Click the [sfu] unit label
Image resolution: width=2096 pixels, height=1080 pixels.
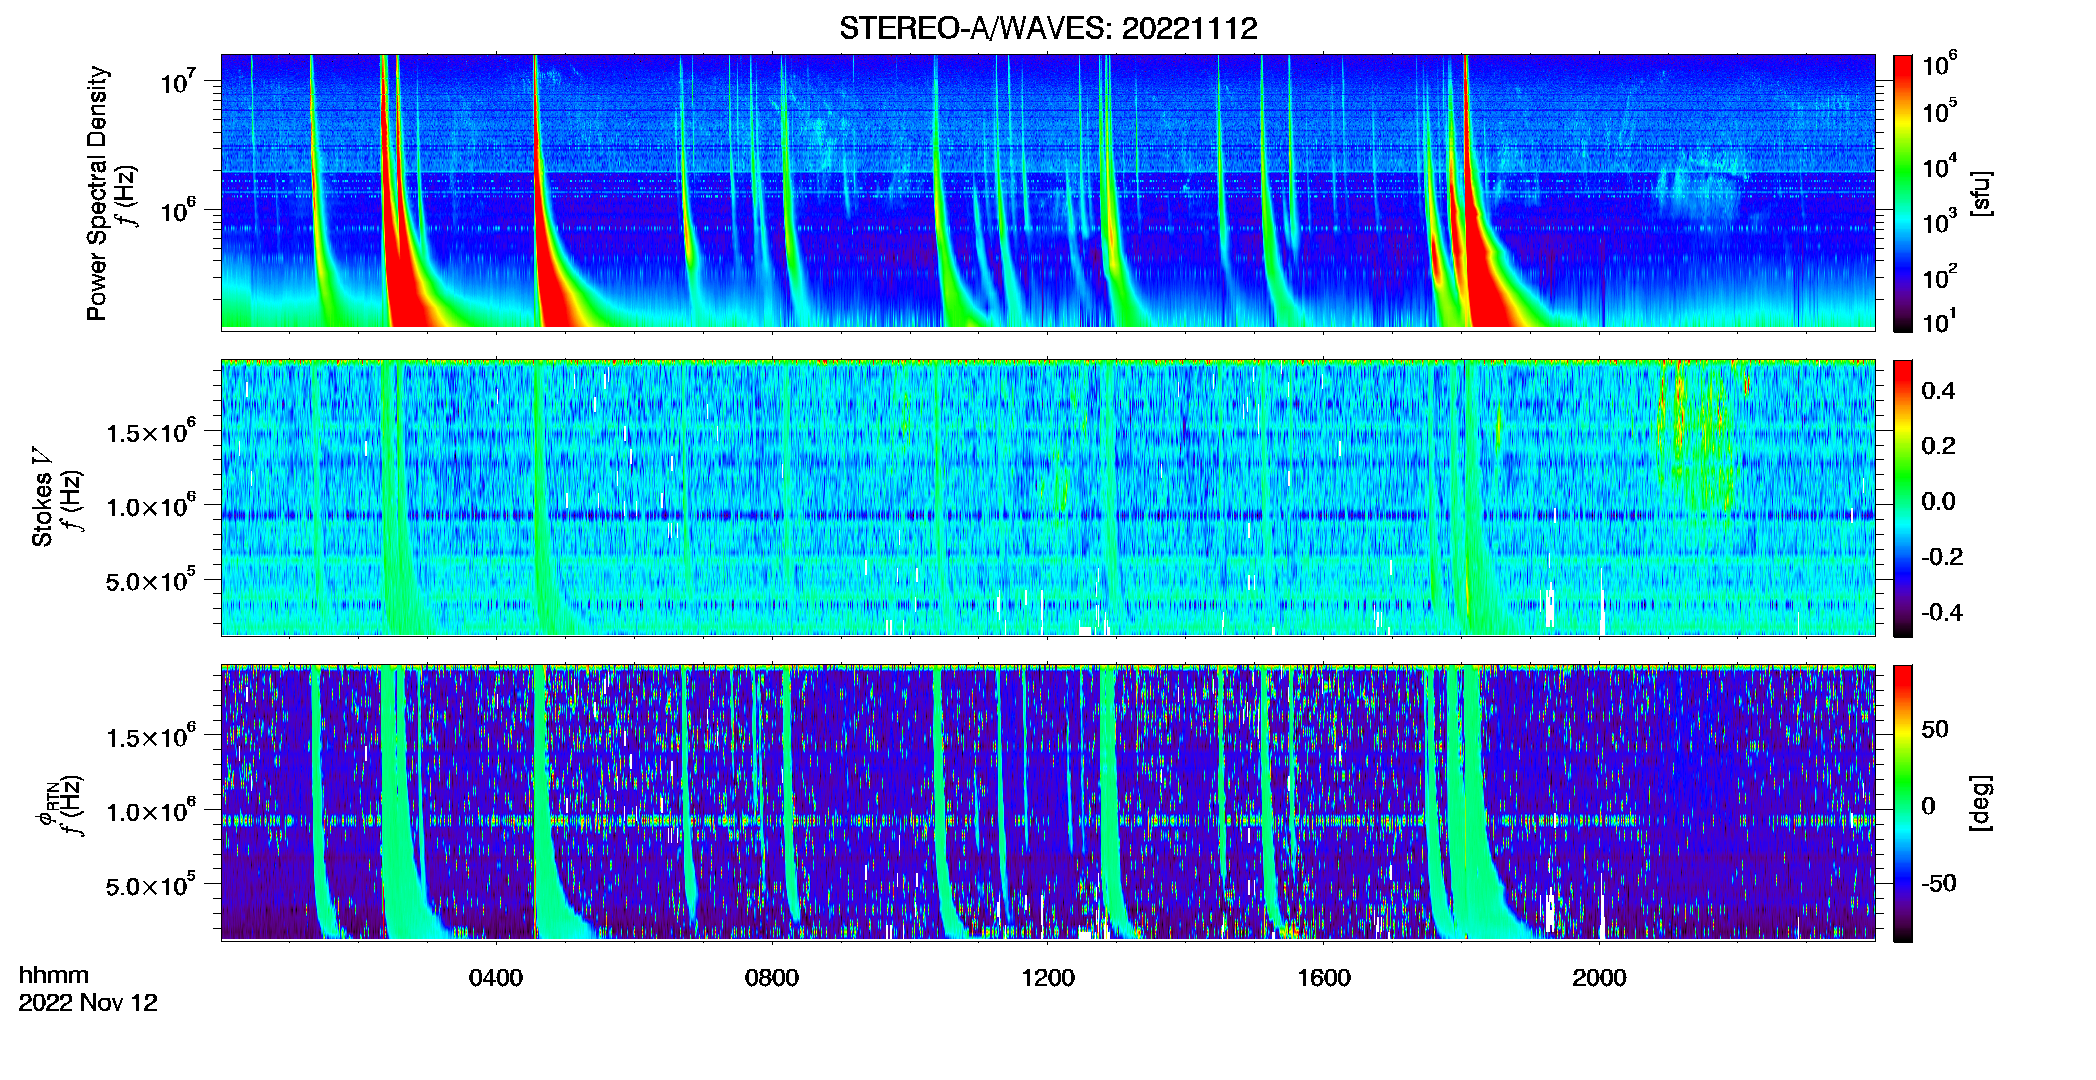pos(1981,193)
